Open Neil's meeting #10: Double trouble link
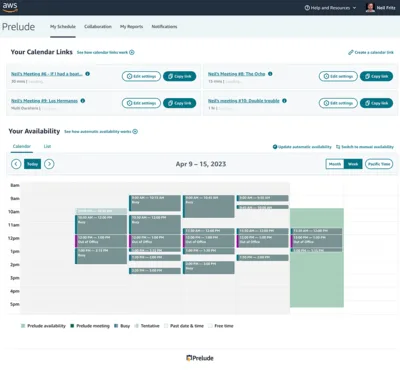Viewport: 400px width, 379px height. (x=244, y=101)
